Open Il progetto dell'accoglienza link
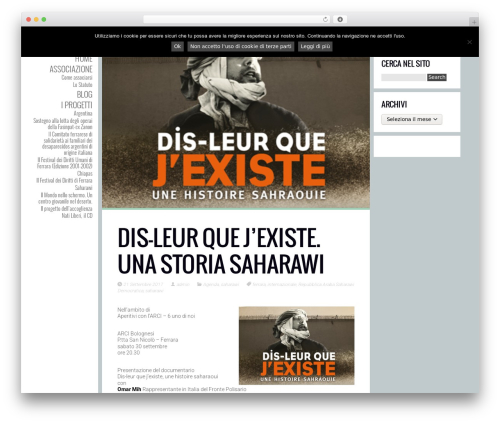The height and width of the screenshot is (423, 500). point(67,209)
